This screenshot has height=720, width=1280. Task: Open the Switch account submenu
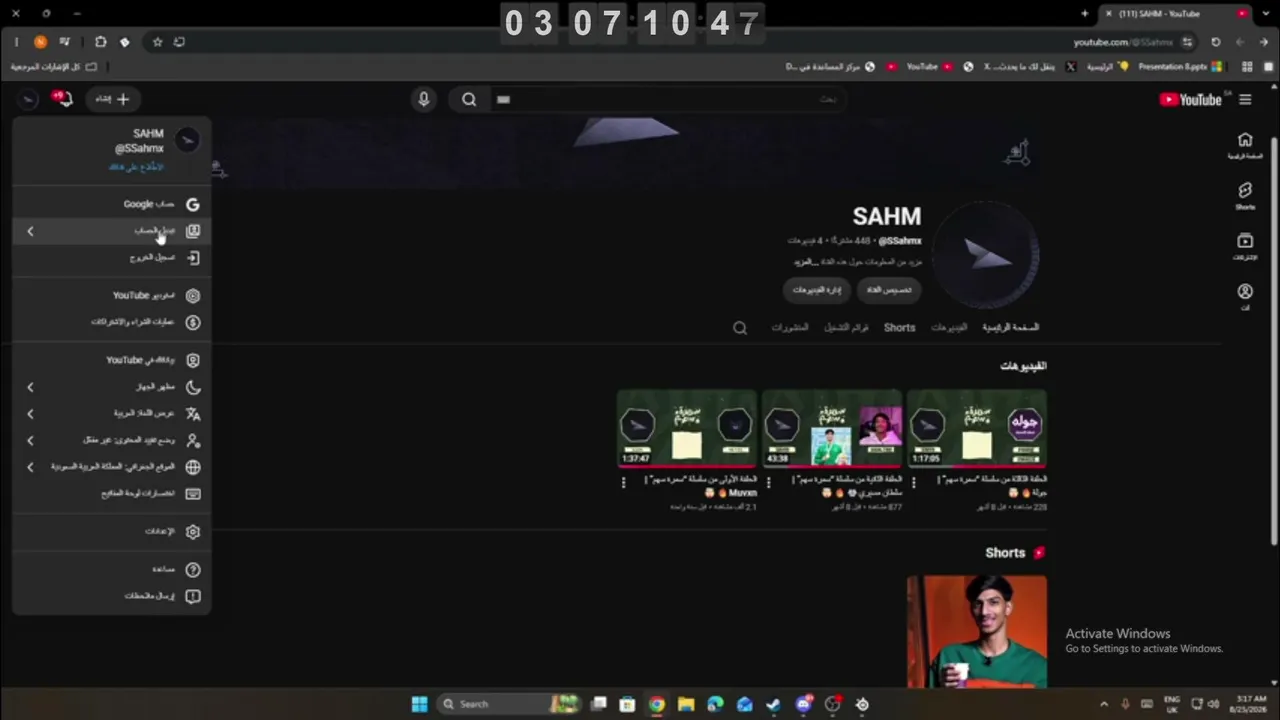click(x=112, y=231)
